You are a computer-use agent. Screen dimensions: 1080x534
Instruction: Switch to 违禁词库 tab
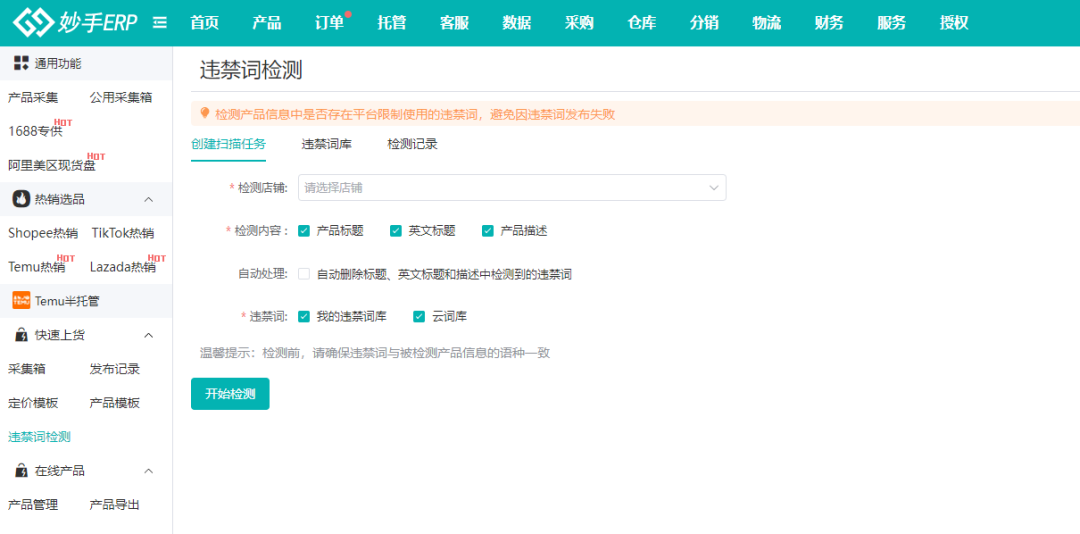(x=326, y=144)
